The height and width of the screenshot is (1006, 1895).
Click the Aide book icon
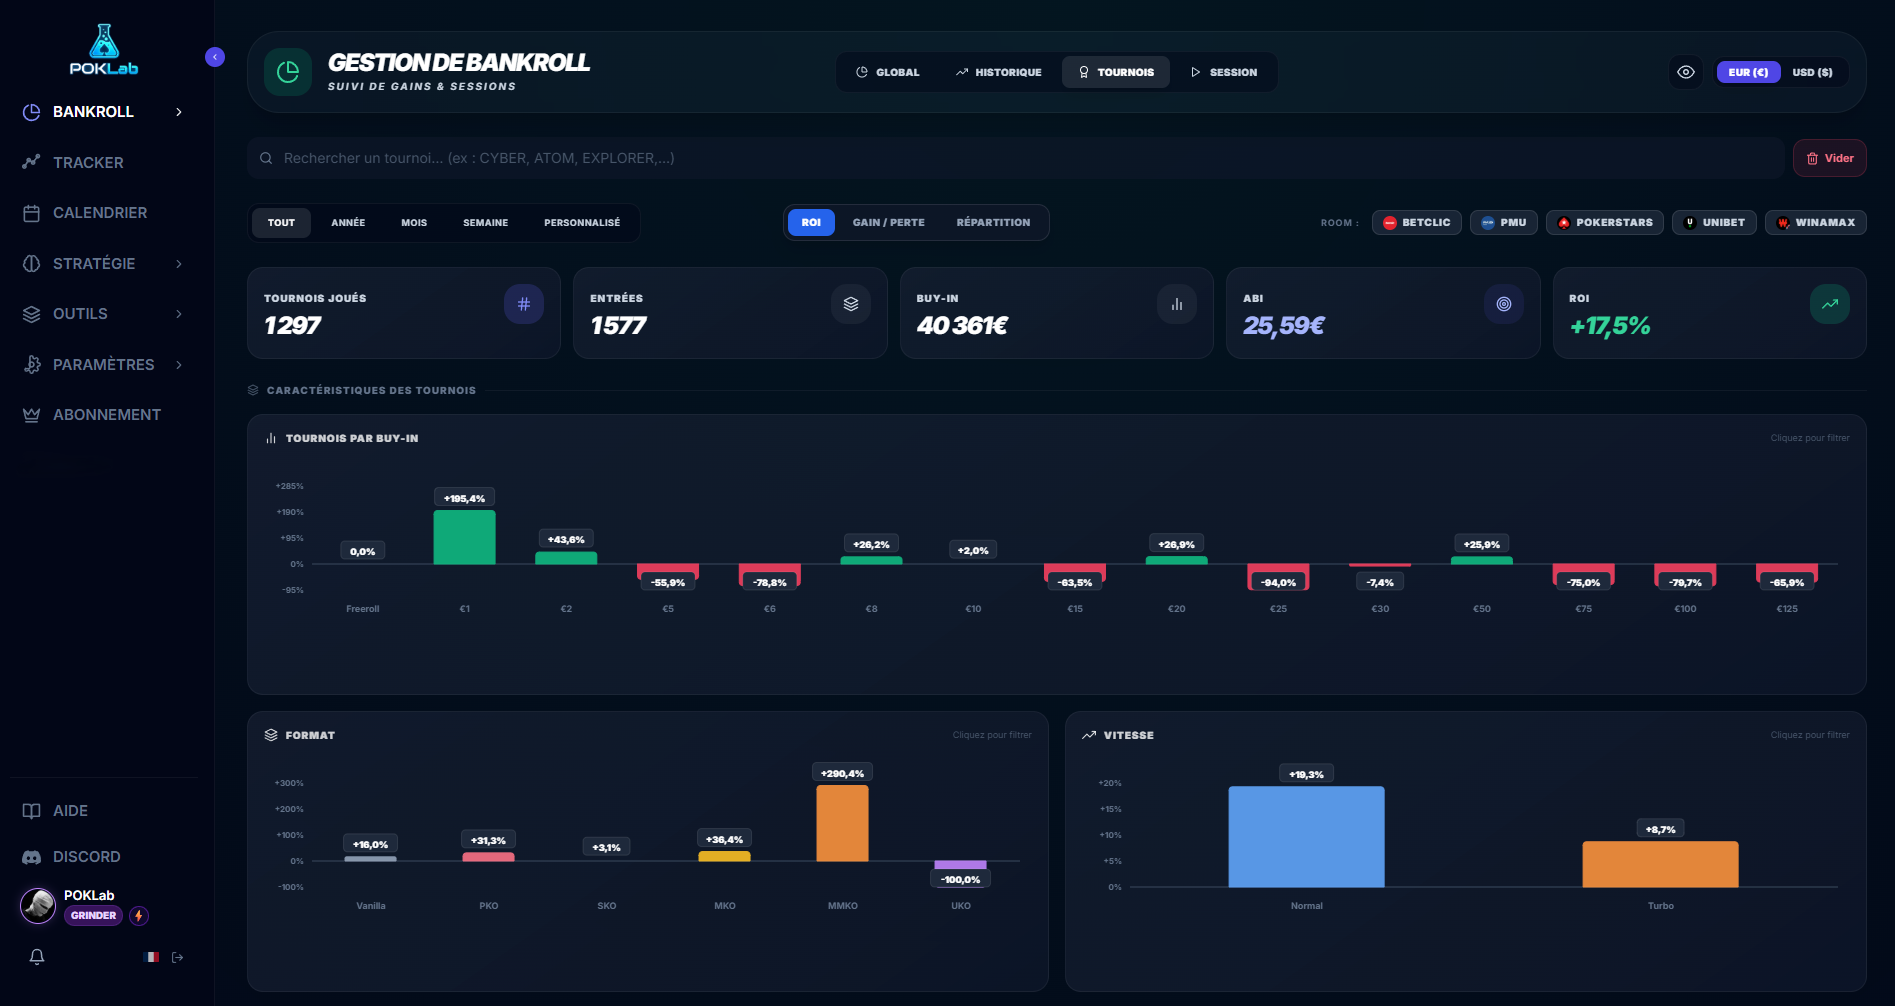click(32, 811)
